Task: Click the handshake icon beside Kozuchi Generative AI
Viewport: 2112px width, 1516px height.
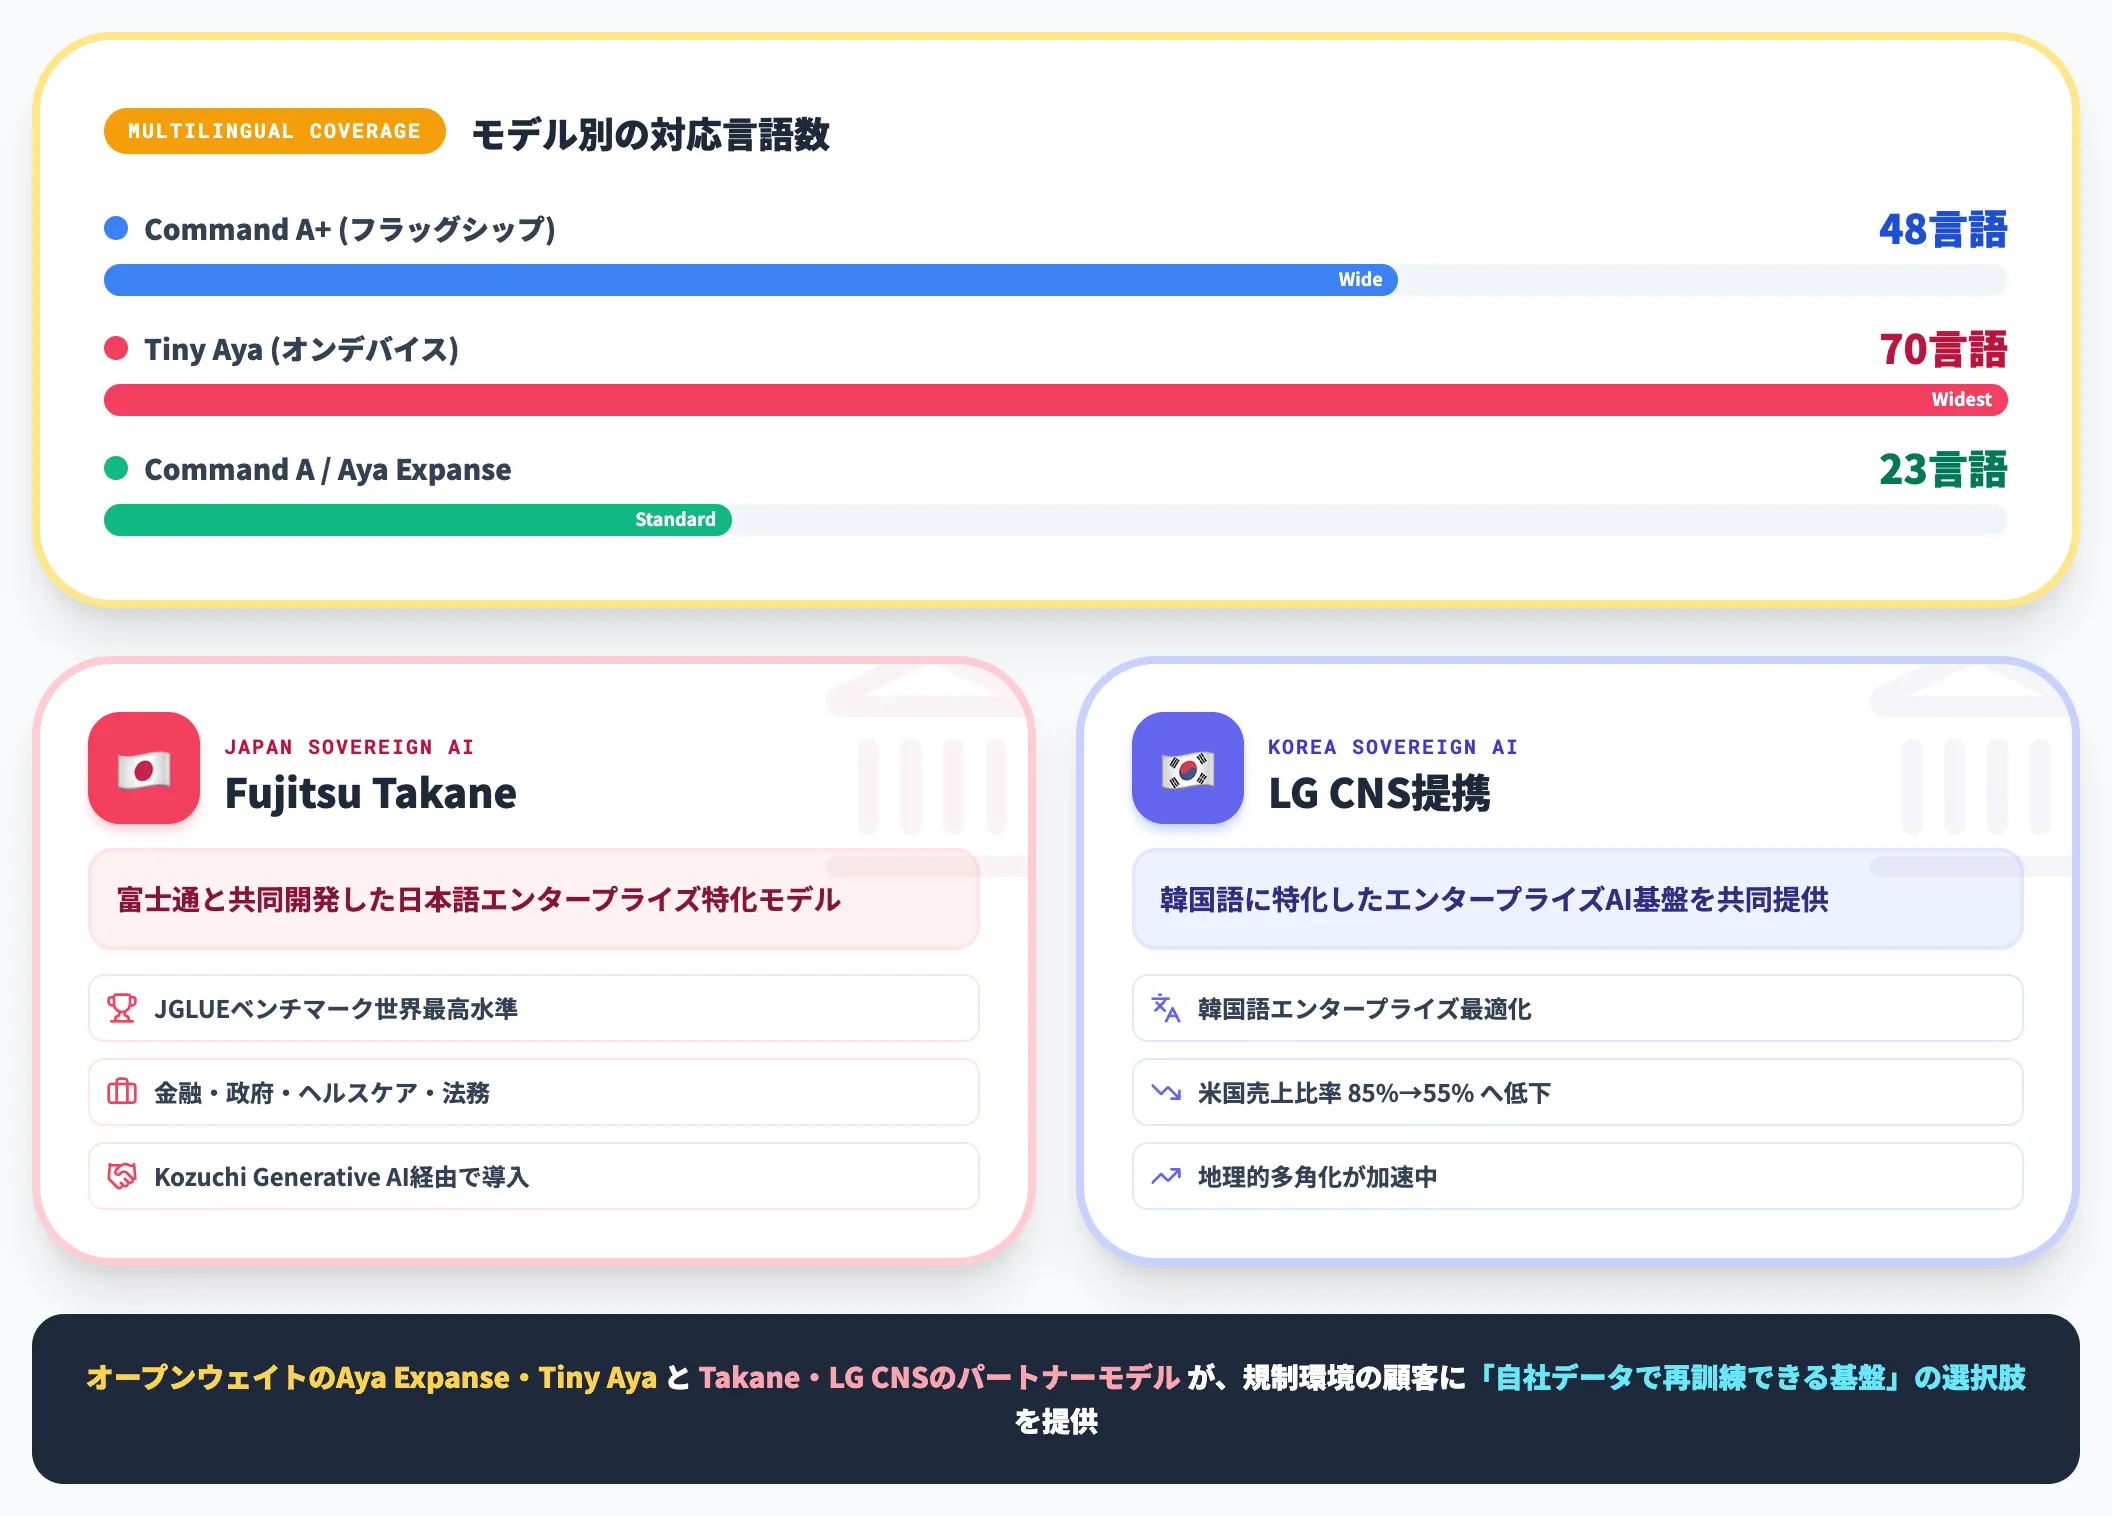Action: pos(122,1176)
